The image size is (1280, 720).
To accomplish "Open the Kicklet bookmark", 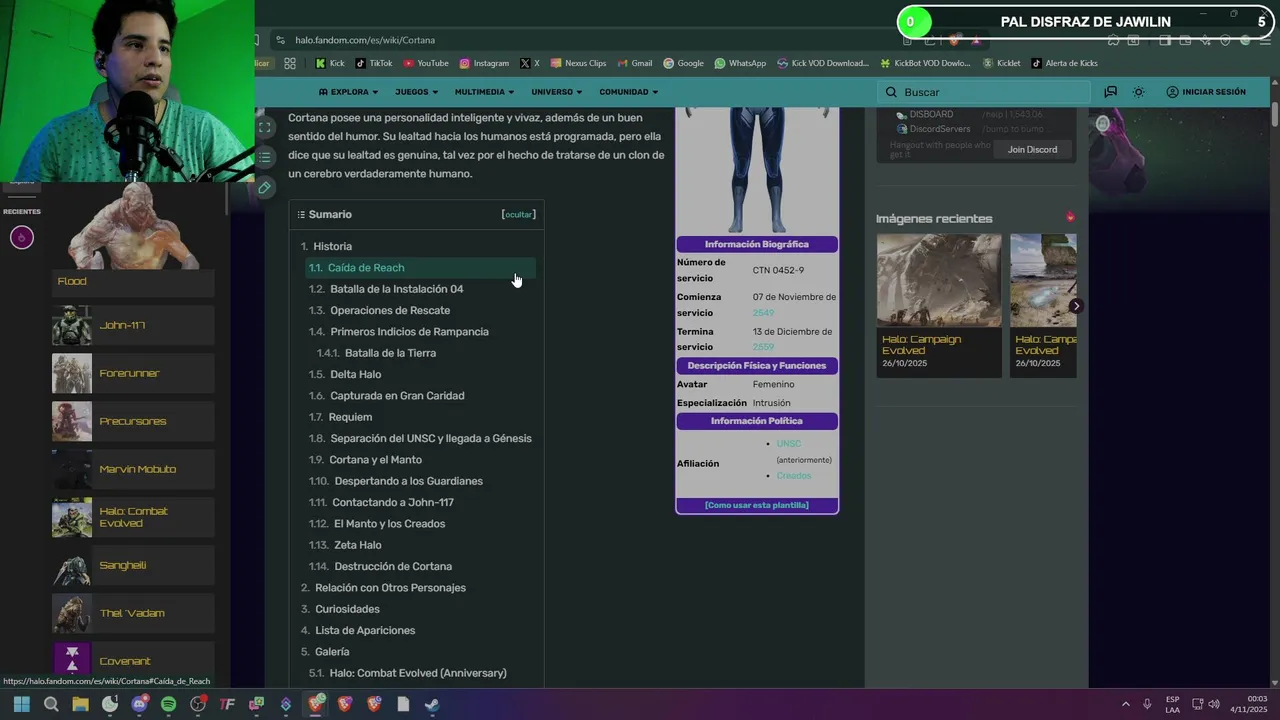I will [x=1001, y=63].
